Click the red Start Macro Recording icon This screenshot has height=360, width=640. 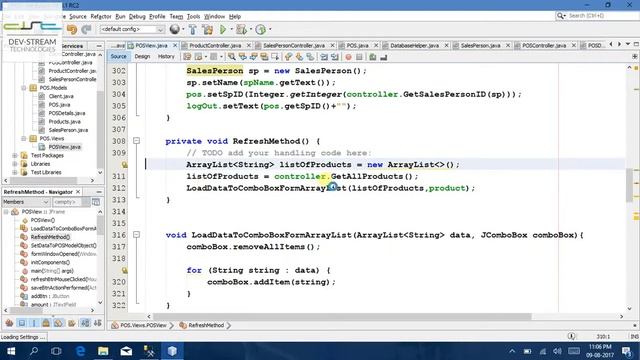[348, 57]
